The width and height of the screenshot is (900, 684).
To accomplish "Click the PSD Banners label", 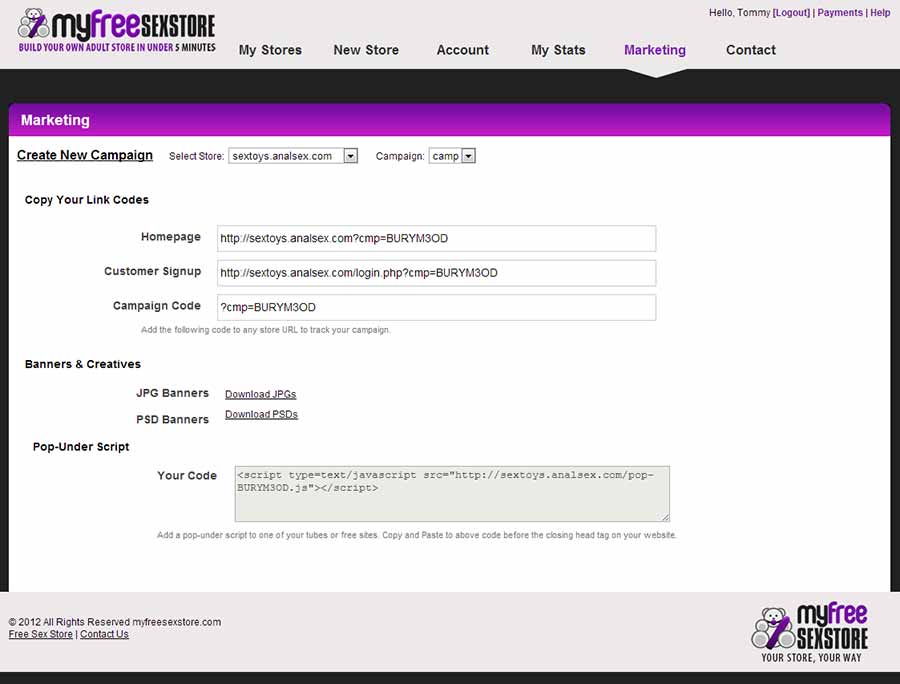I will [x=172, y=419].
